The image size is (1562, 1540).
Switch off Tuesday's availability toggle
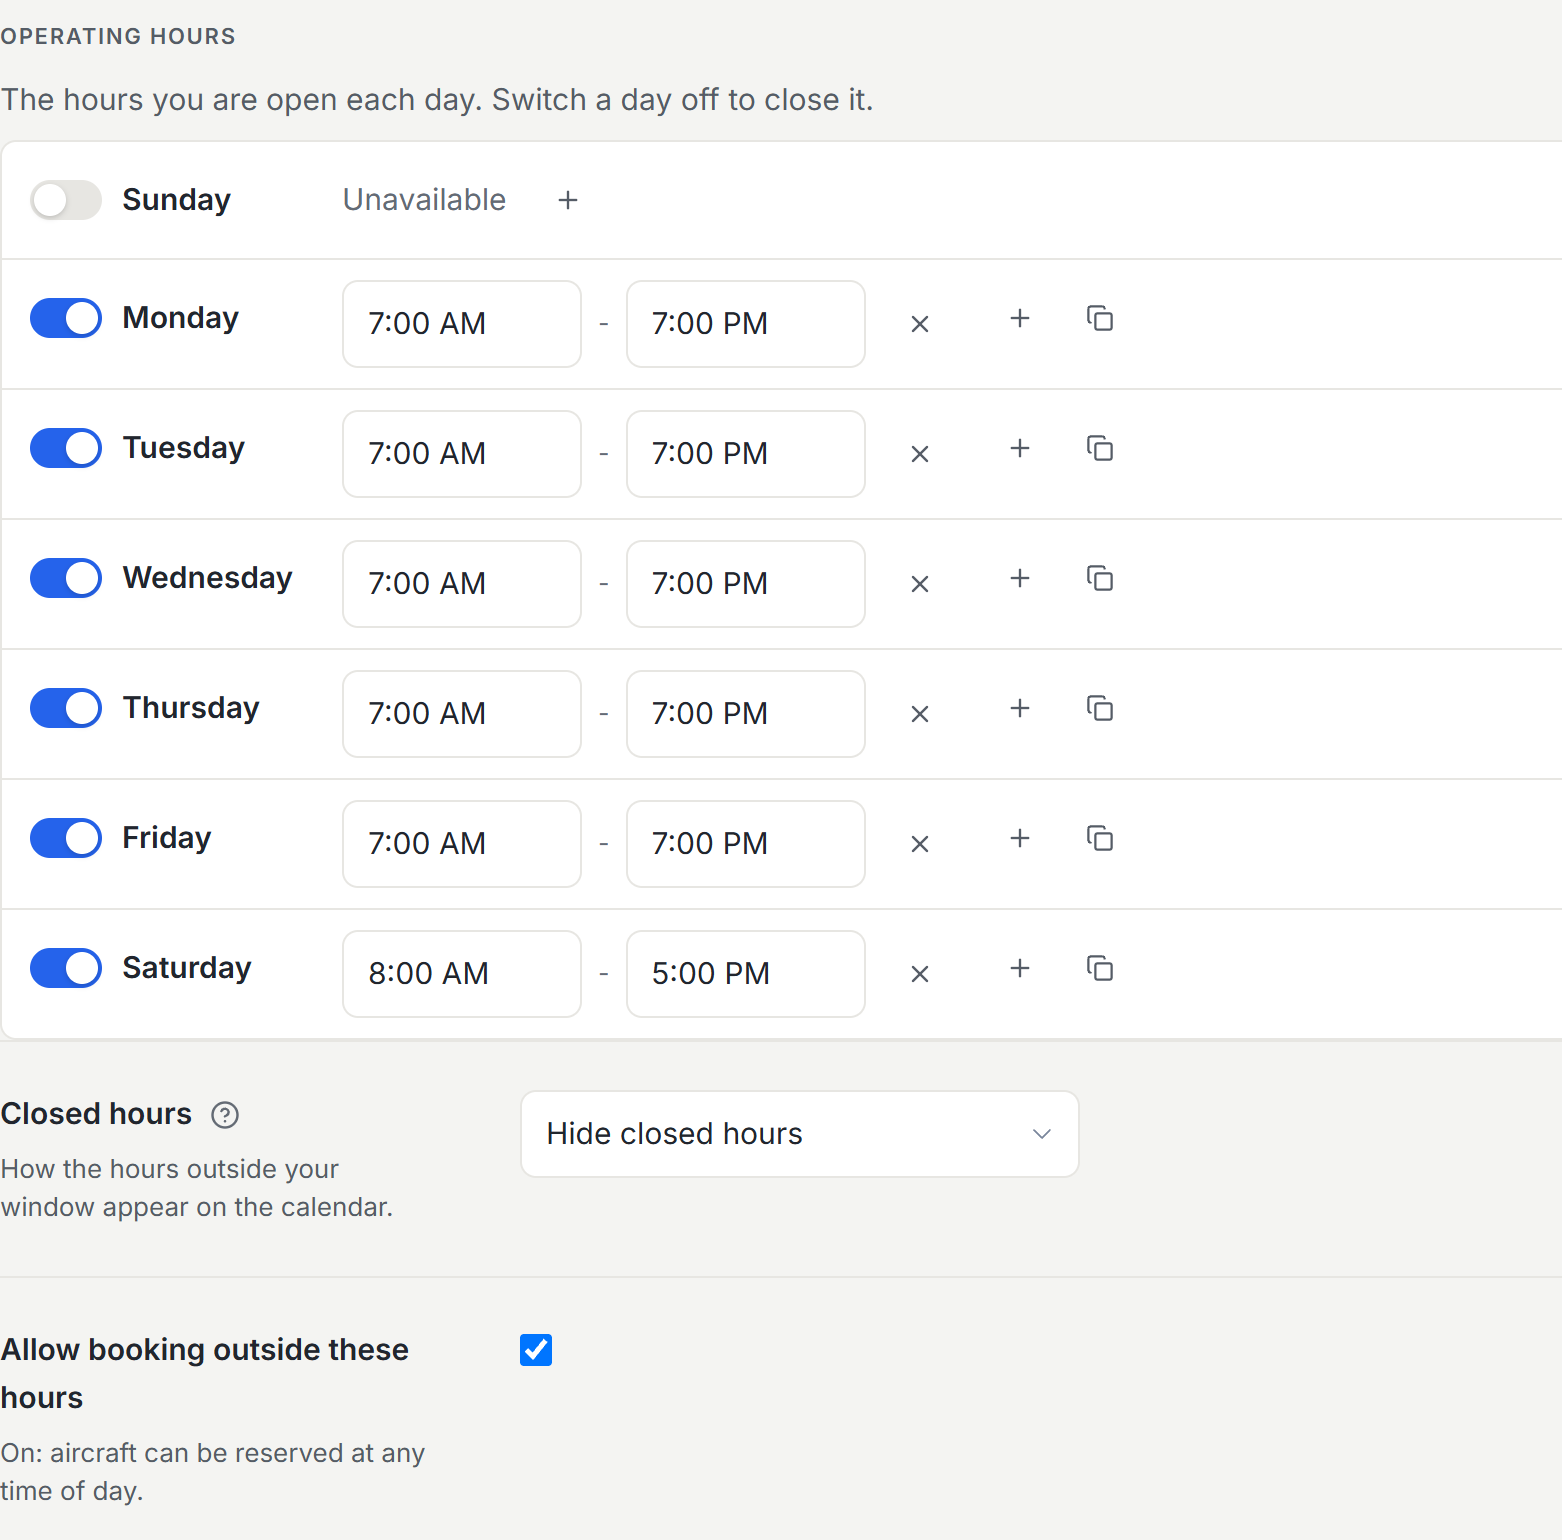click(x=66, y=448)
